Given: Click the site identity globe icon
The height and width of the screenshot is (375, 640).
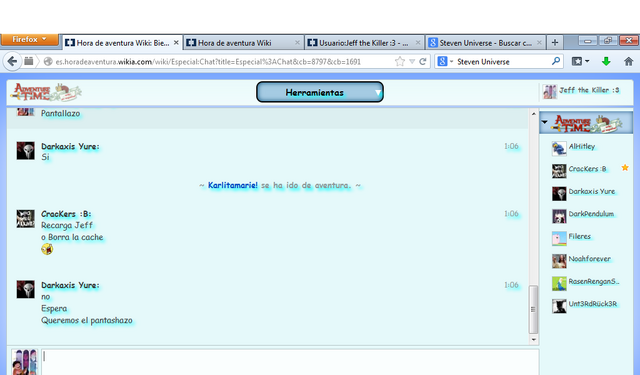Looking at the screenshot, I should (x=48, y=62).
